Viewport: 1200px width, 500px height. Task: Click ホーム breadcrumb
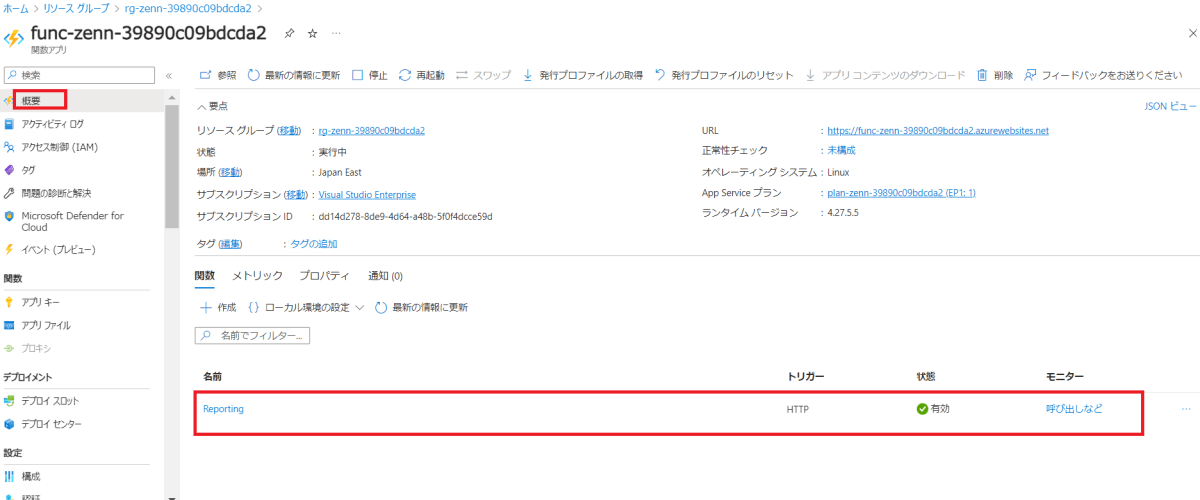(16, 8)
